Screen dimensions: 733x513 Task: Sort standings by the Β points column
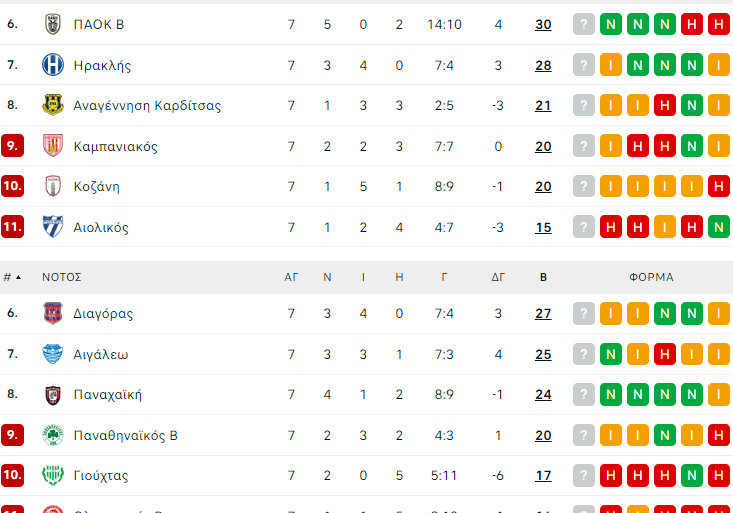543,277
